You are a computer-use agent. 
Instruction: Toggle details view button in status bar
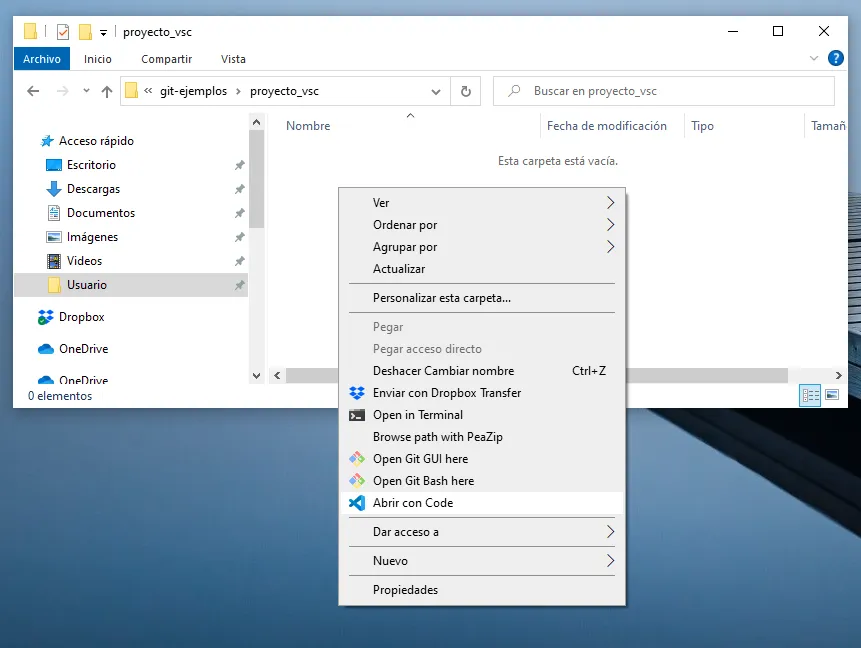click(810, 395)
